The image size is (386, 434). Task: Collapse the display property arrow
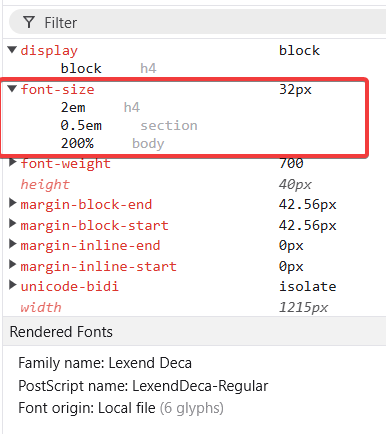point(12,50)
